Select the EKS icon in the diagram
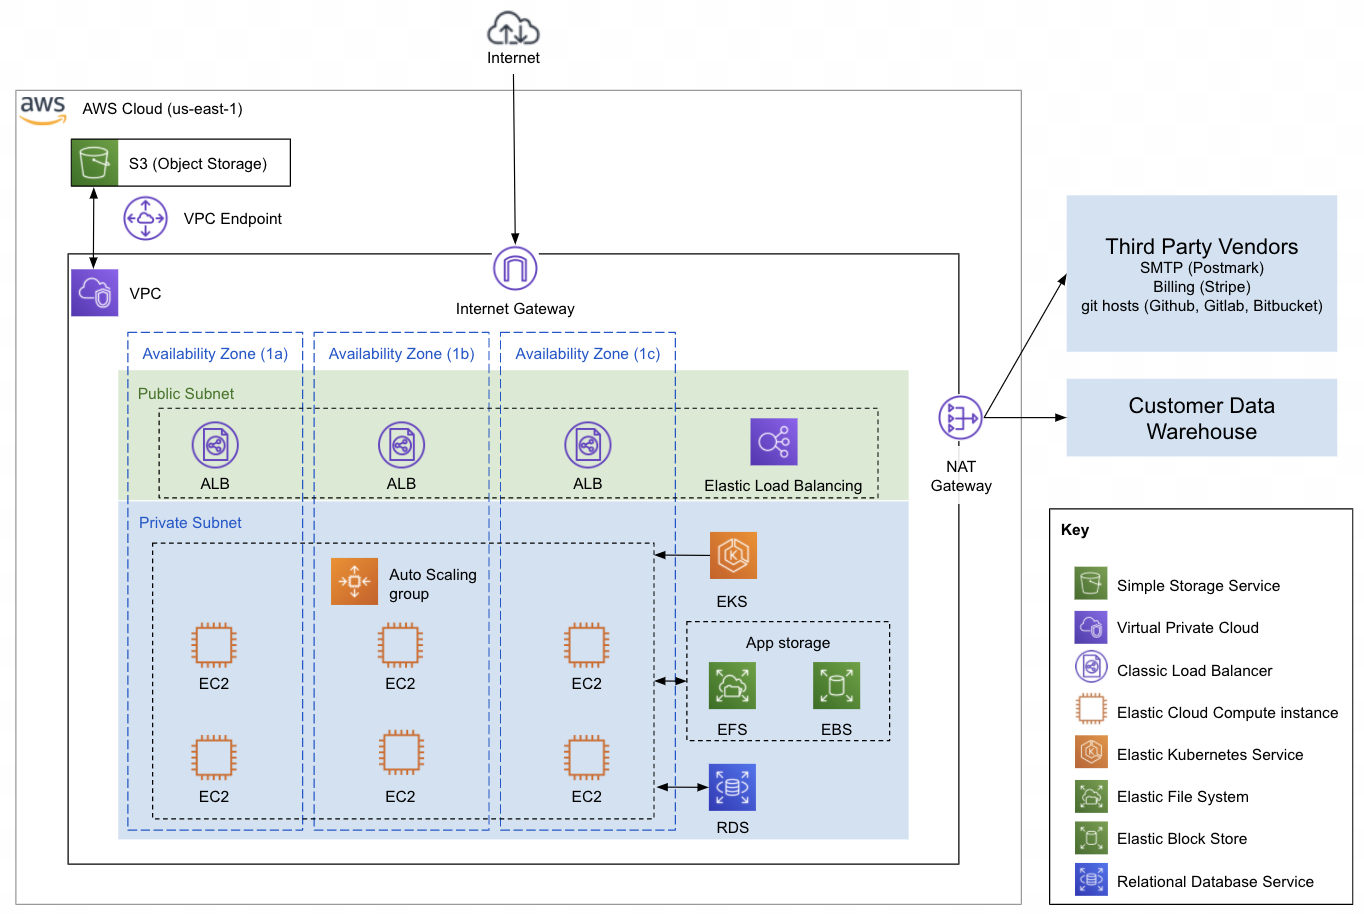1364x914 pixels. (733, 555)
